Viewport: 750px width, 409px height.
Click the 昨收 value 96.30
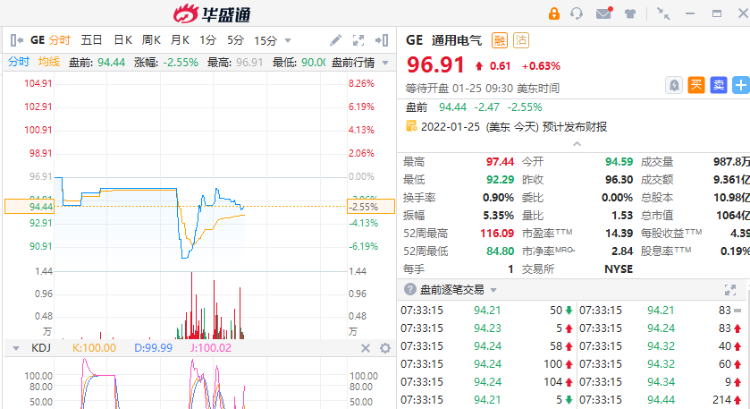pyautogui.click(x=619, y=180)
